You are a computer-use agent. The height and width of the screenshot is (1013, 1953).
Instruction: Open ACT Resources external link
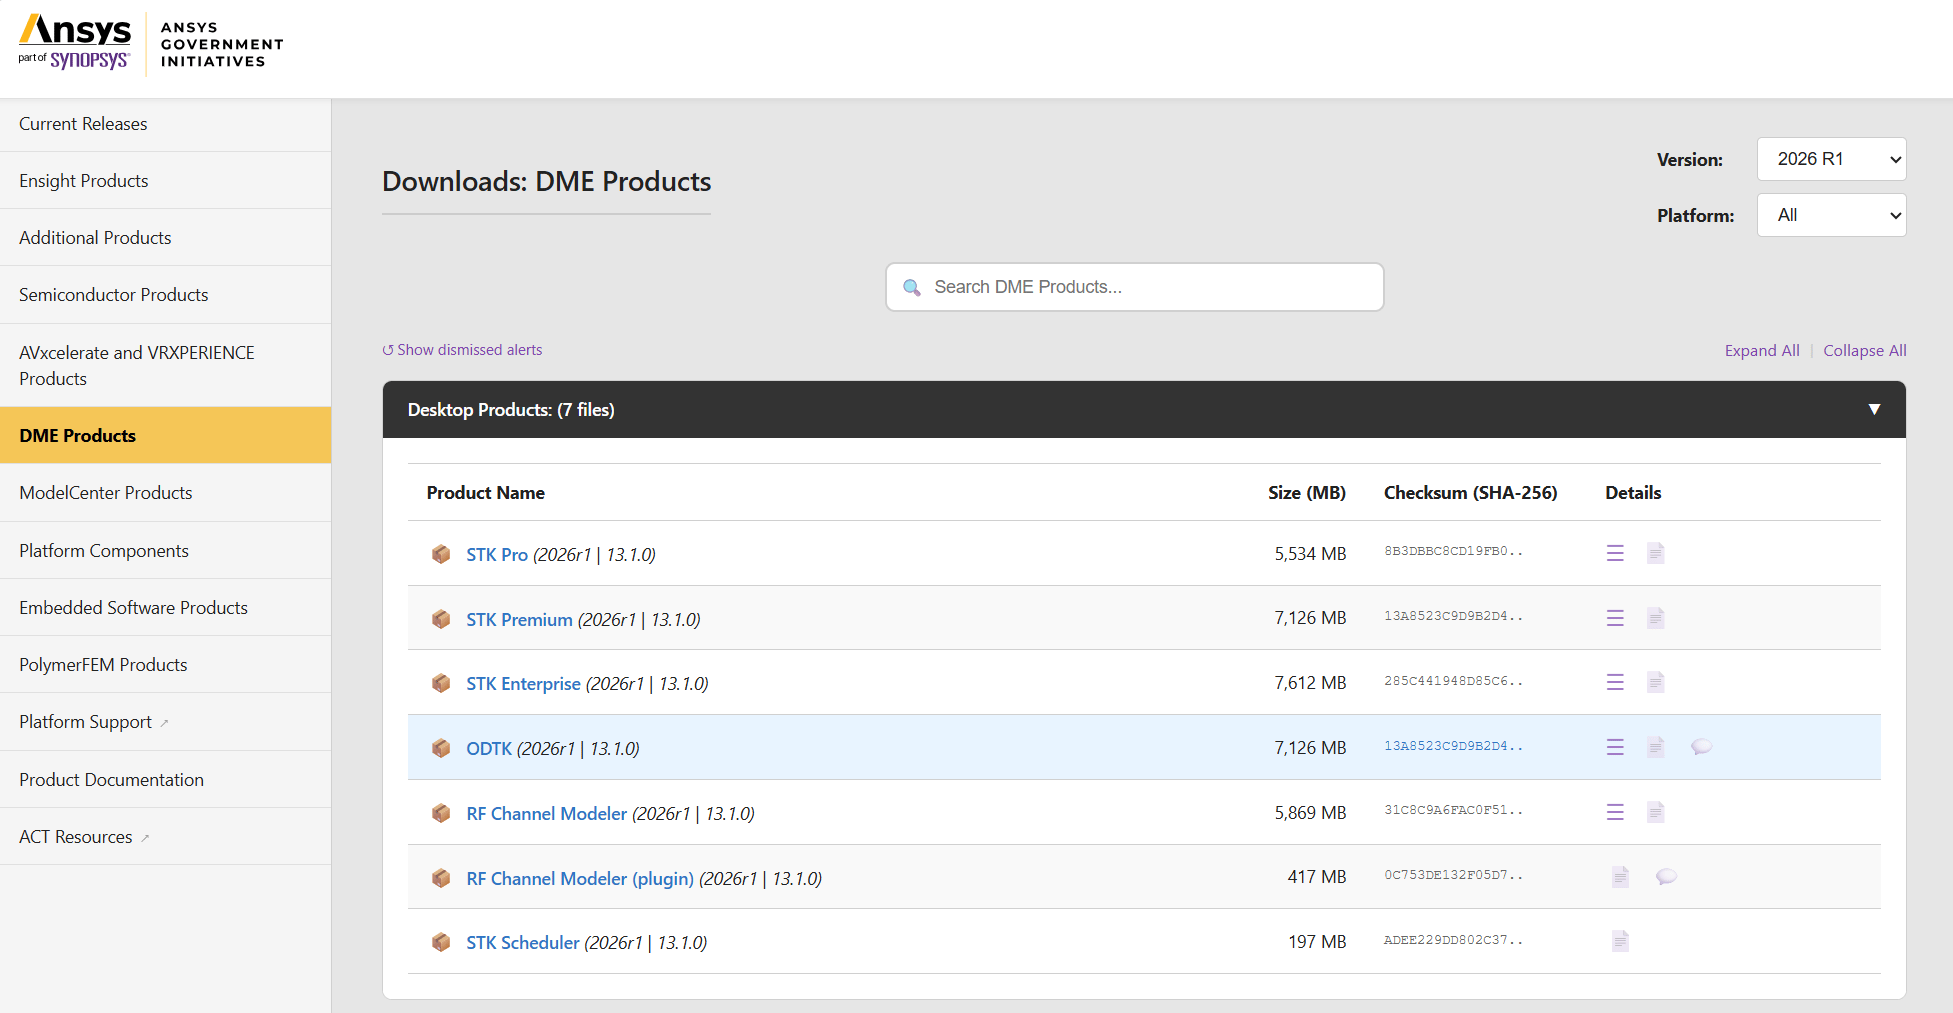point(166,837)
